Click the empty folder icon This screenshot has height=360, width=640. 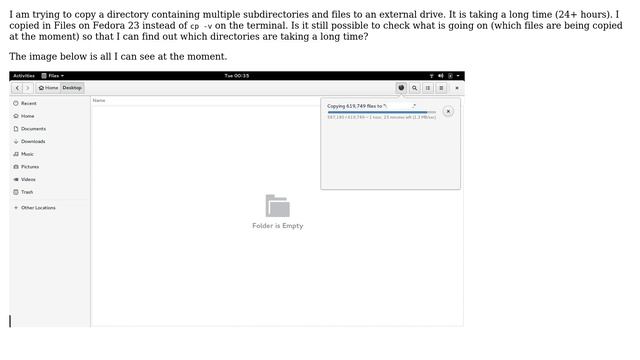pos(278,206)
